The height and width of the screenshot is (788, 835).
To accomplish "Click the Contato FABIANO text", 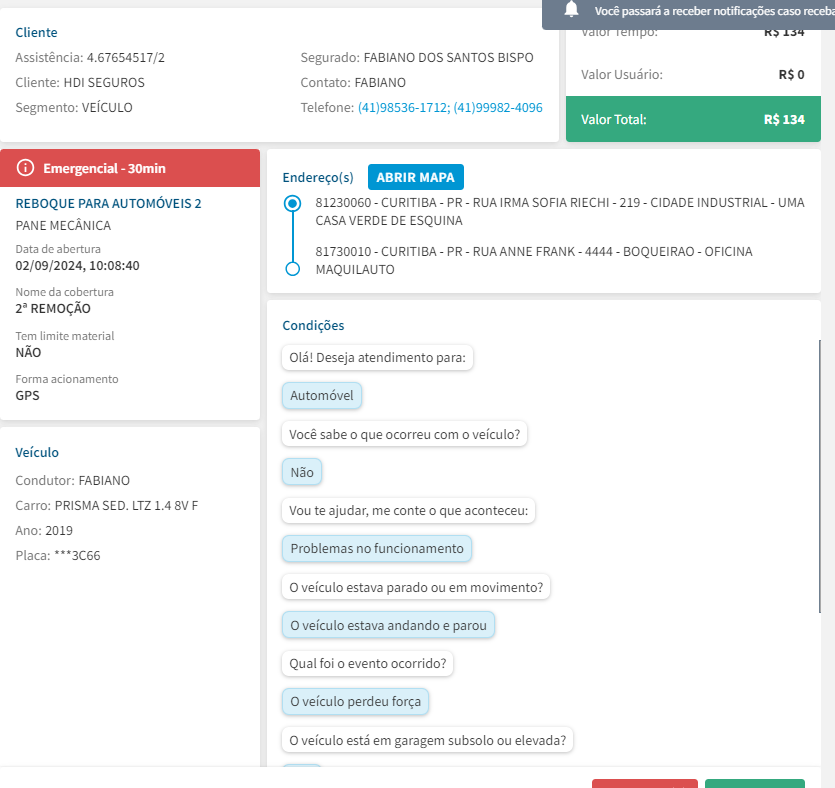I will point(353,83).
